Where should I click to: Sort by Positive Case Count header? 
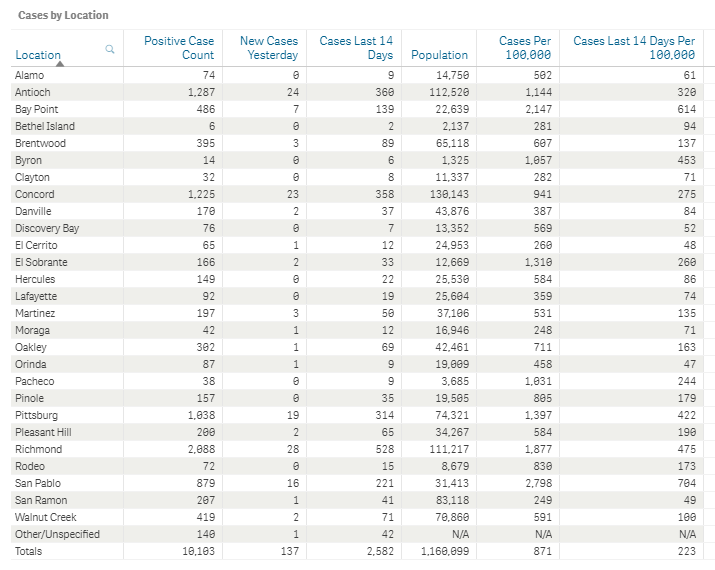tap(179, 48)
